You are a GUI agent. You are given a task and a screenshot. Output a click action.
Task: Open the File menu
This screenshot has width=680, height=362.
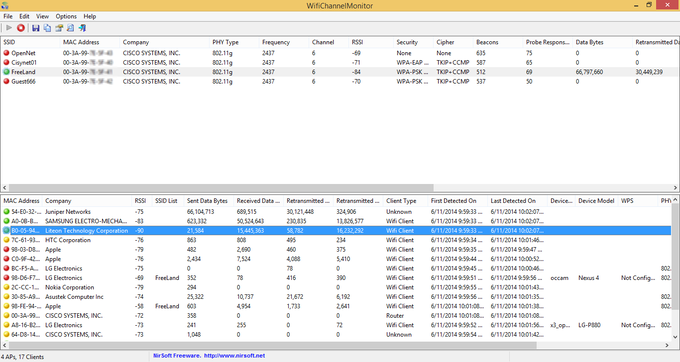(8, 16)
